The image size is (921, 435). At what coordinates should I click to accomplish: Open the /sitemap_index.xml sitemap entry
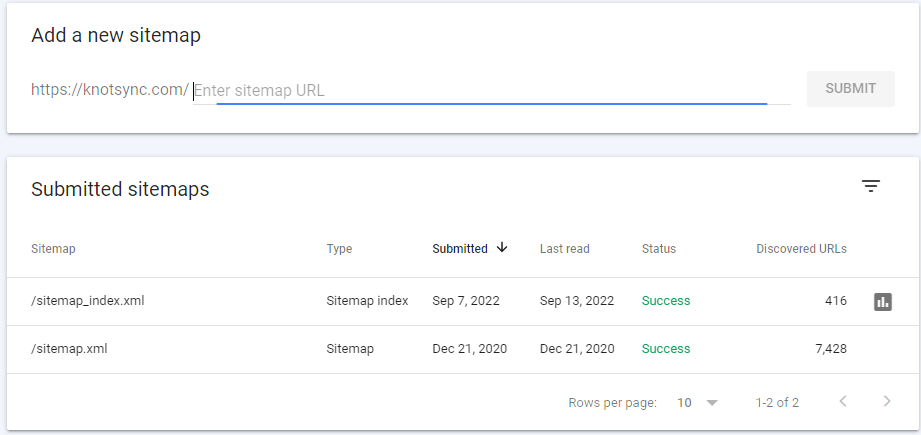(x=88, y=301)
